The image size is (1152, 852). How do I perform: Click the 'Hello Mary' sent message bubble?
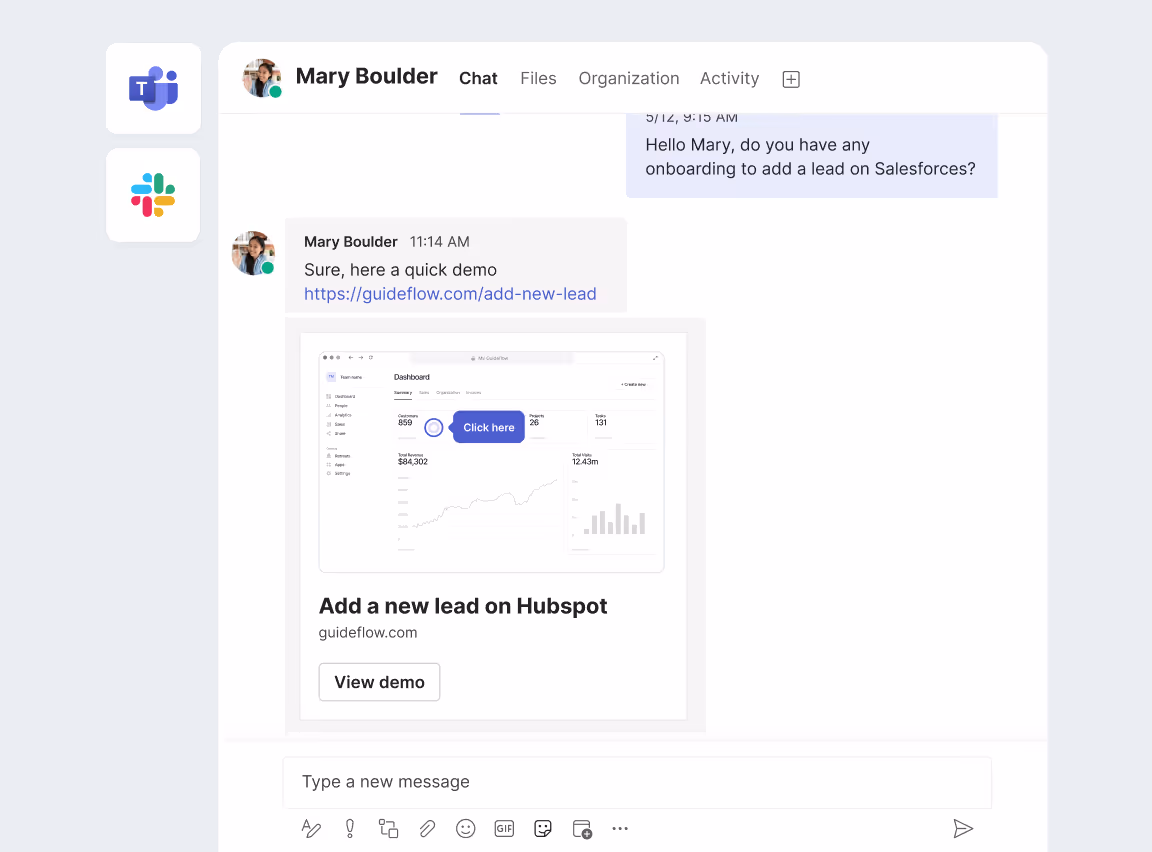(x=812, y=156)
